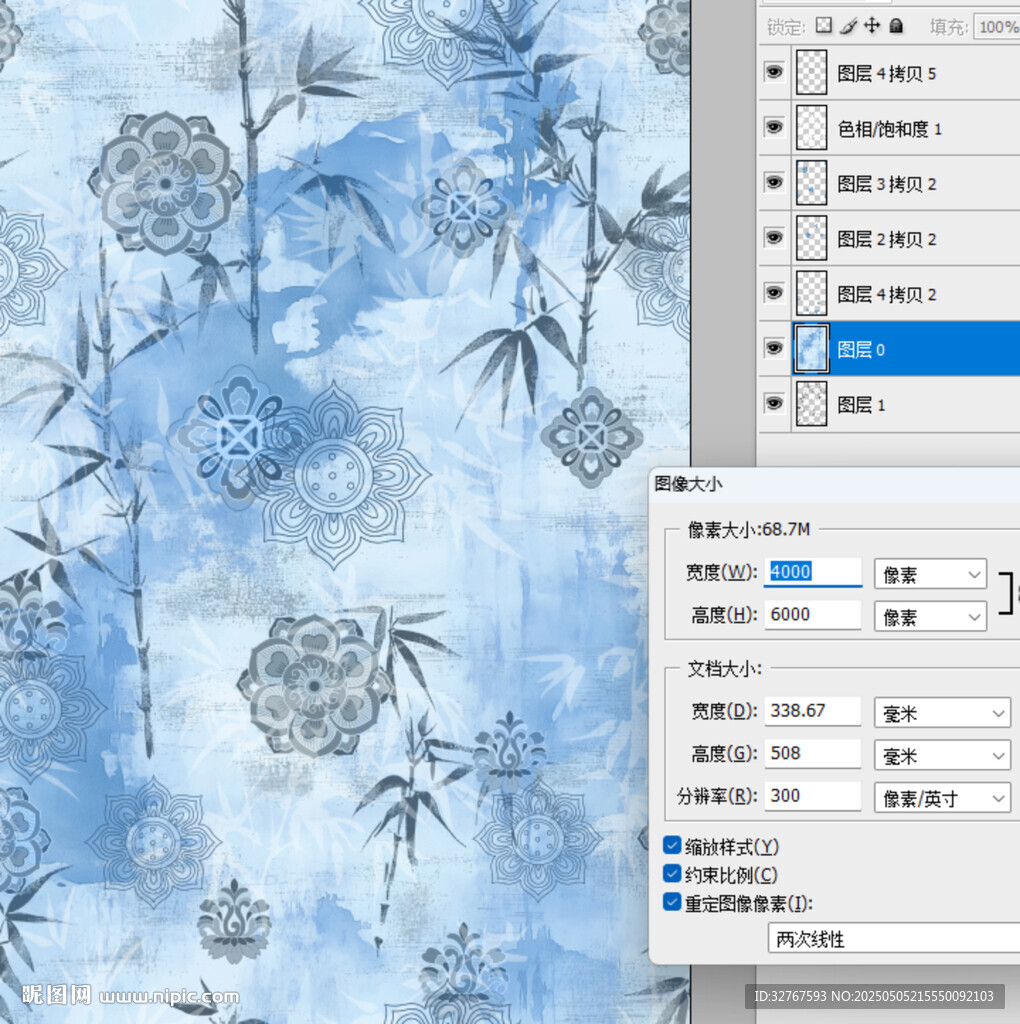Select the 图层 2 拷贝 2 thumbnail
1020x1024 pixels.
click(x=812, y=238)
